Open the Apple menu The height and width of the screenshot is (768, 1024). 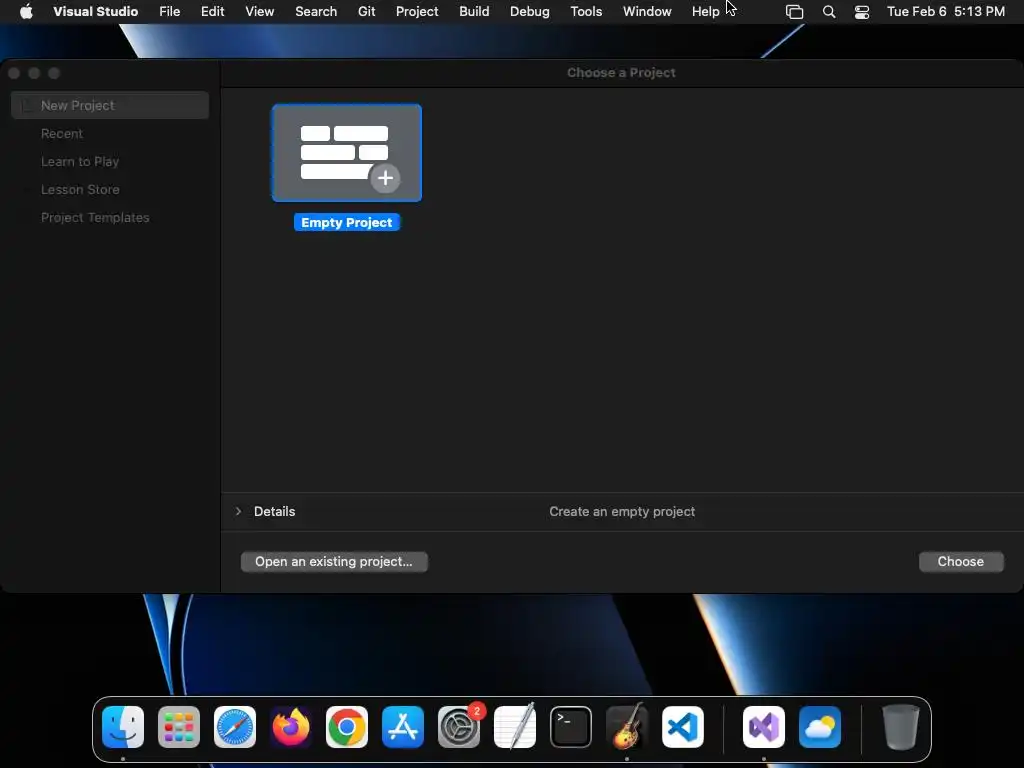26,11
